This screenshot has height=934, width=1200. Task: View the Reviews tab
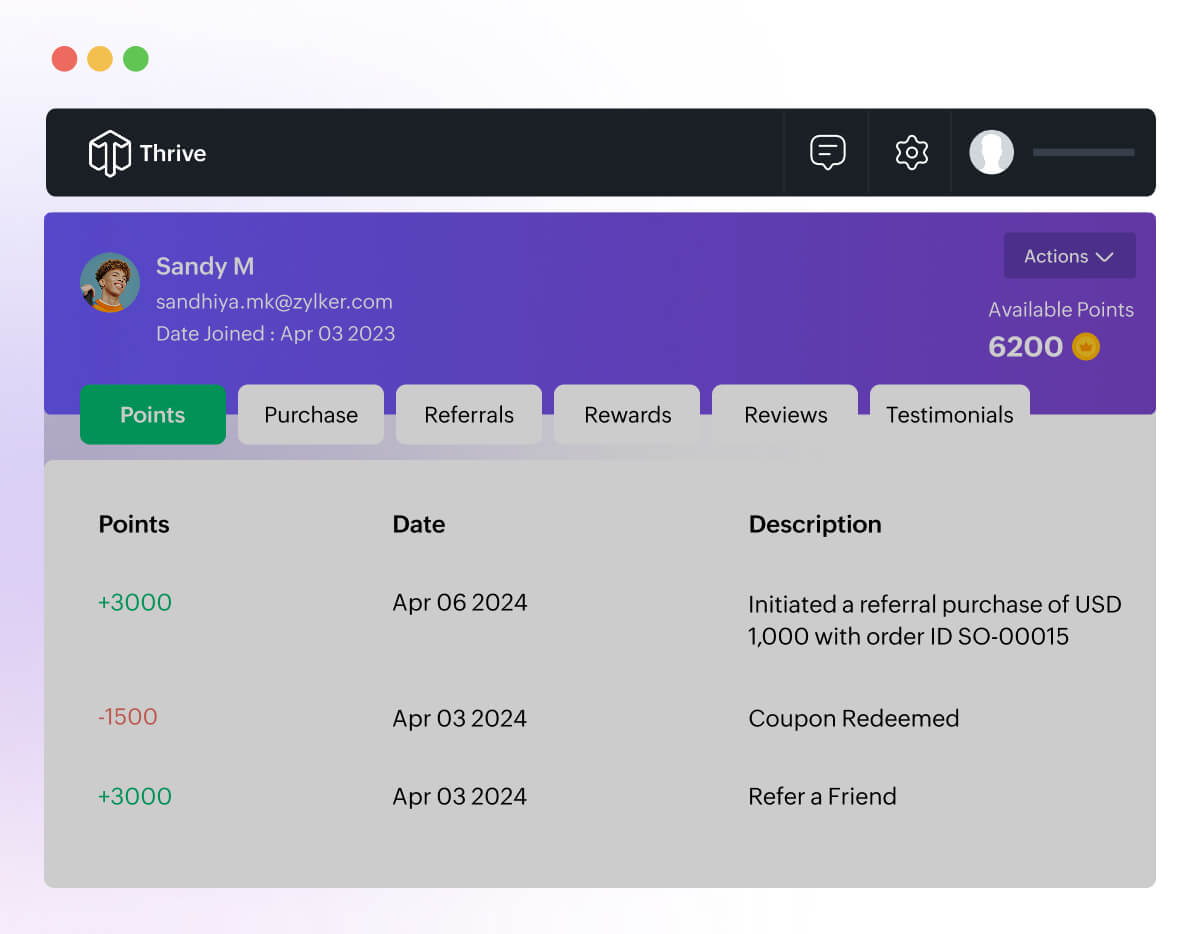[x=785, y=415]
